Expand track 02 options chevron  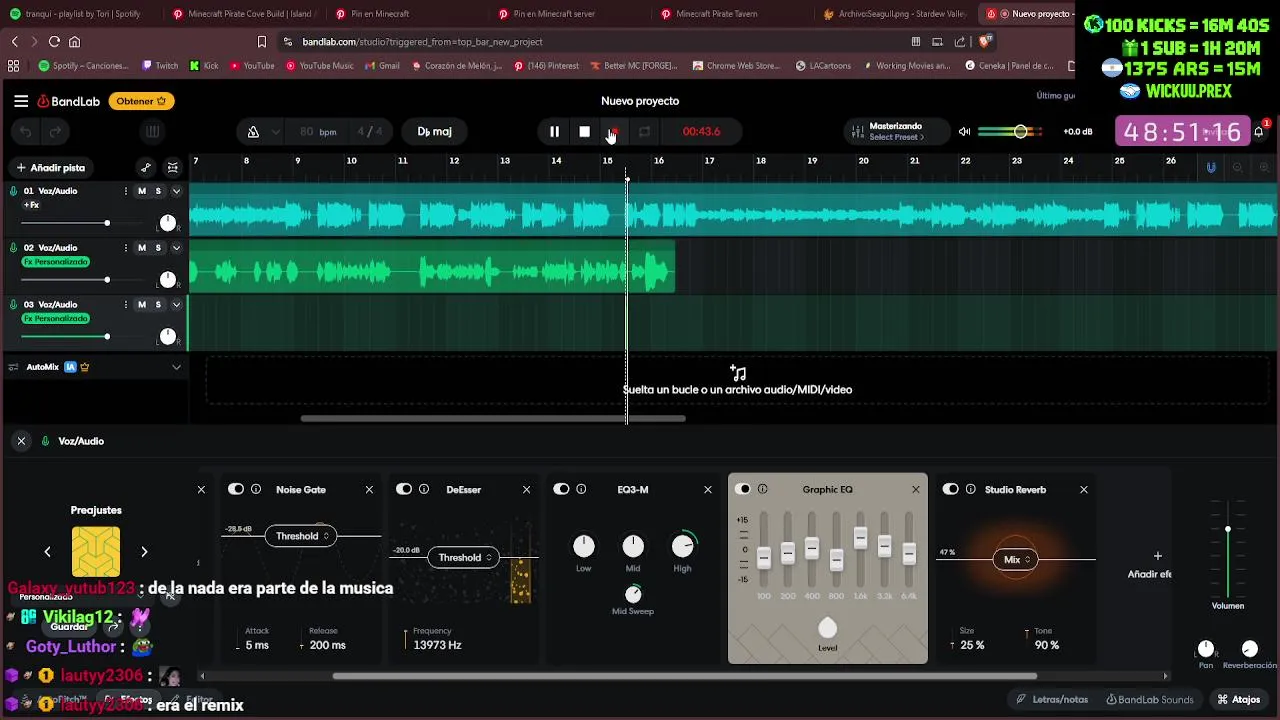tap(176, 248)
